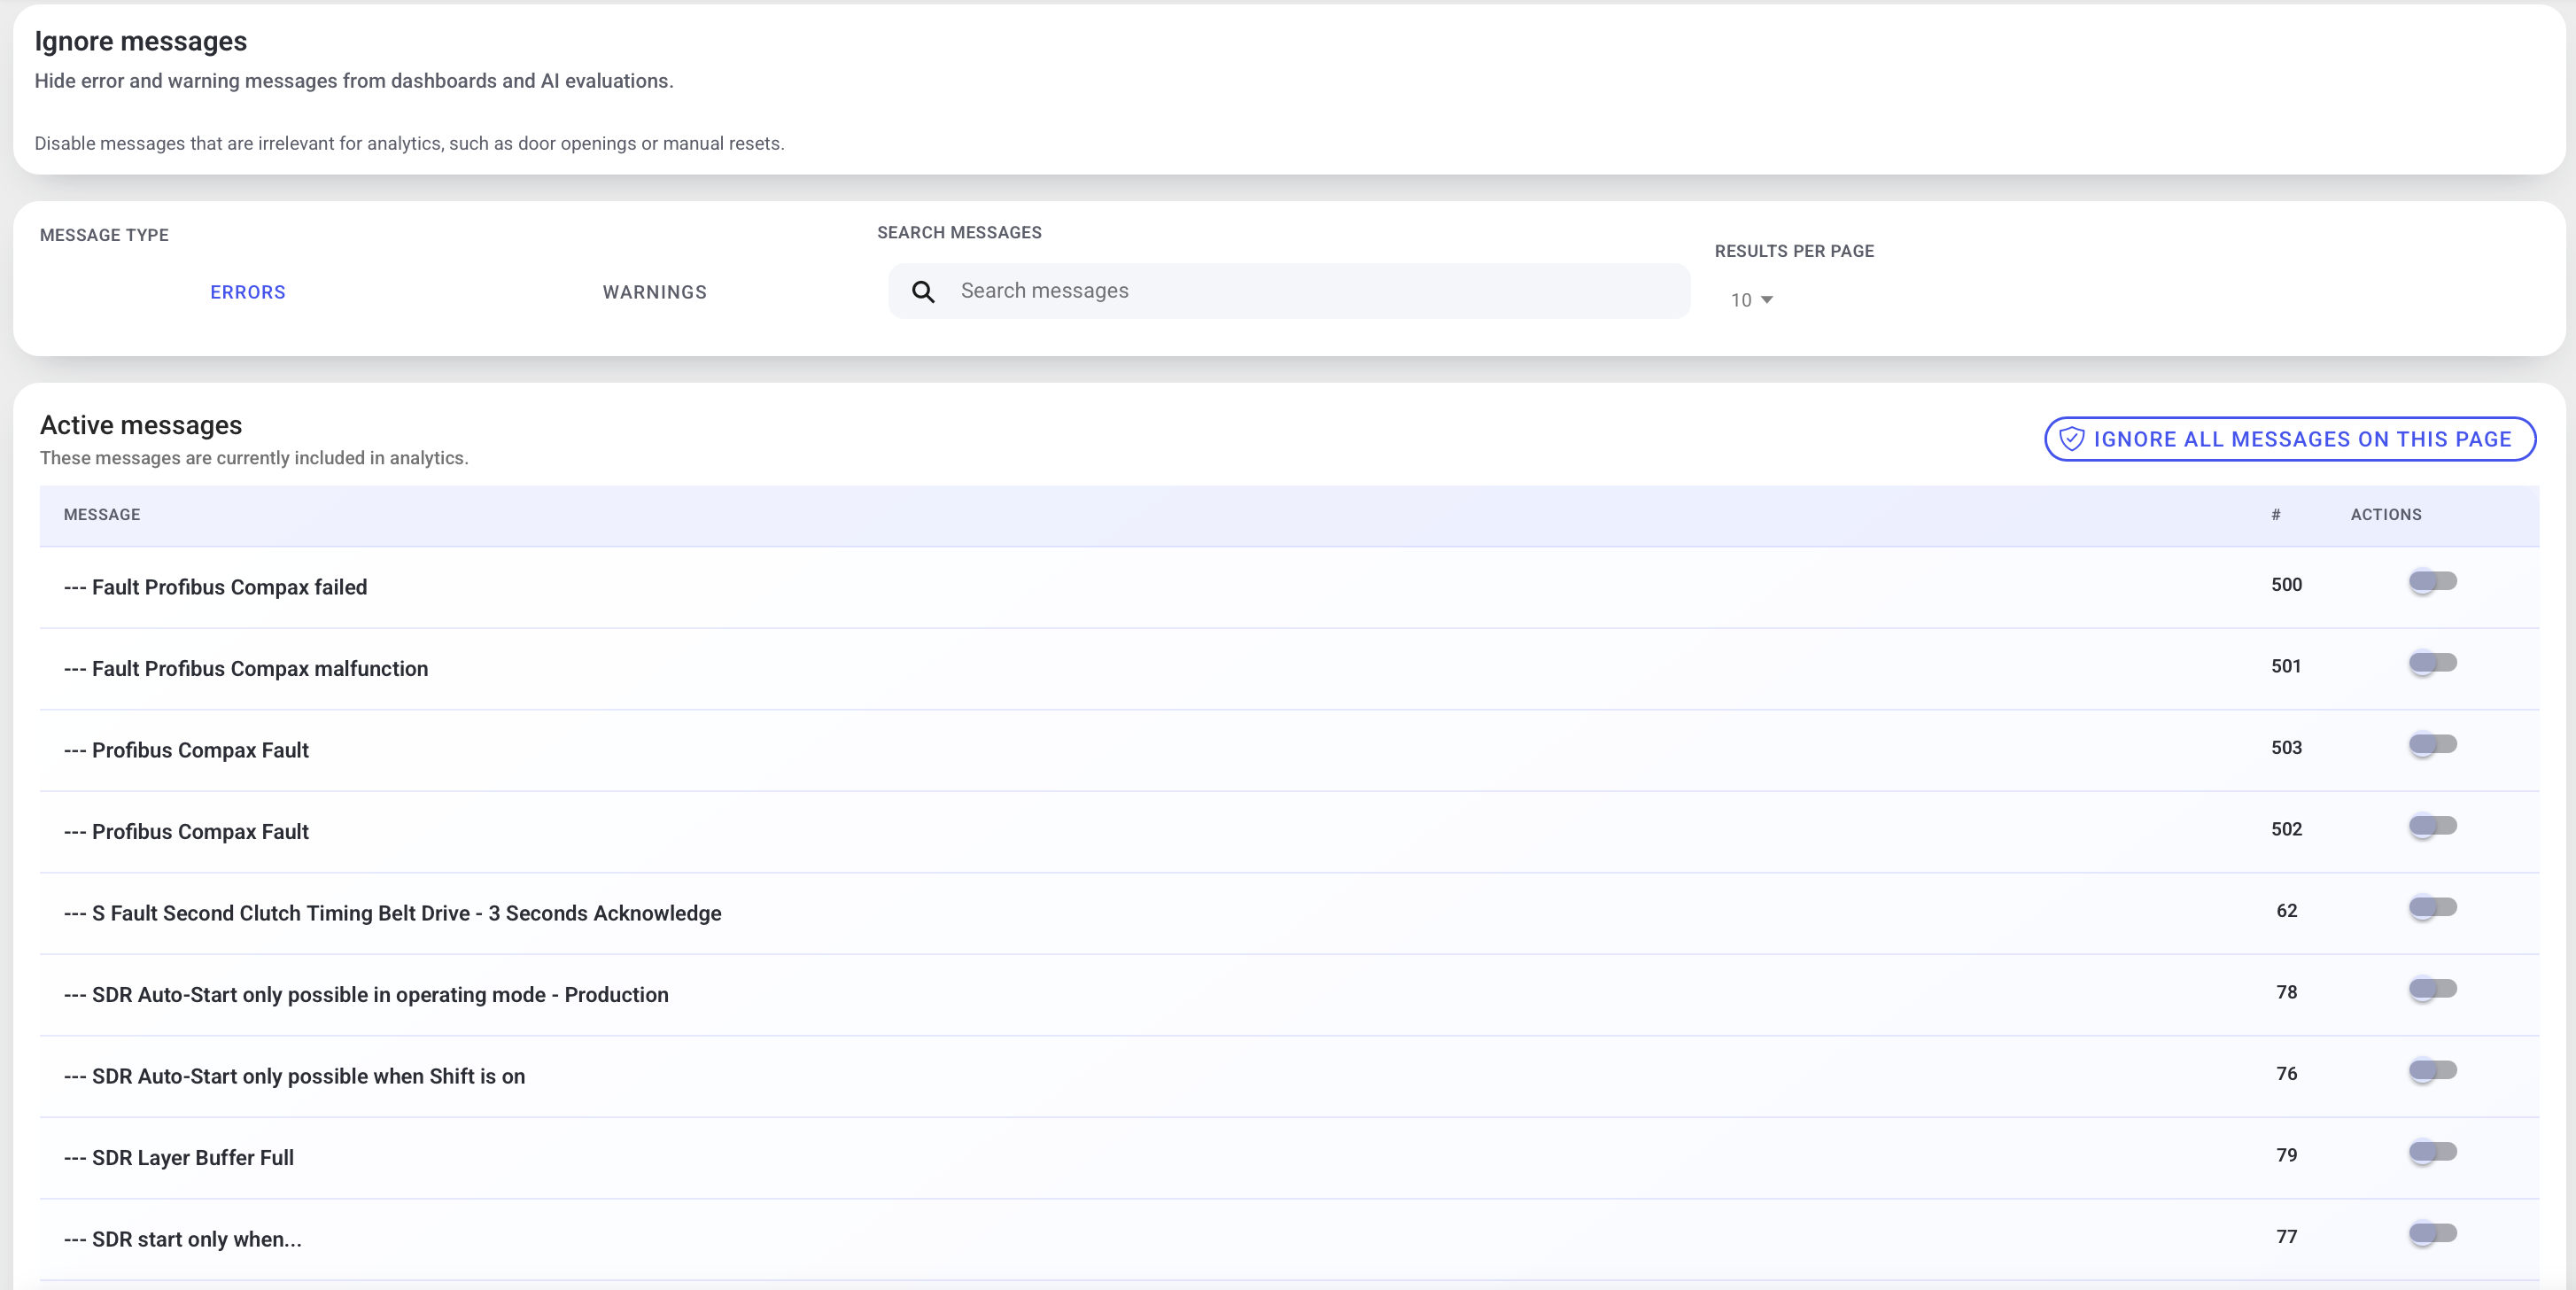Click the magnifying glass search icon
This screenshot has height=1290, width=2576.
923,292
